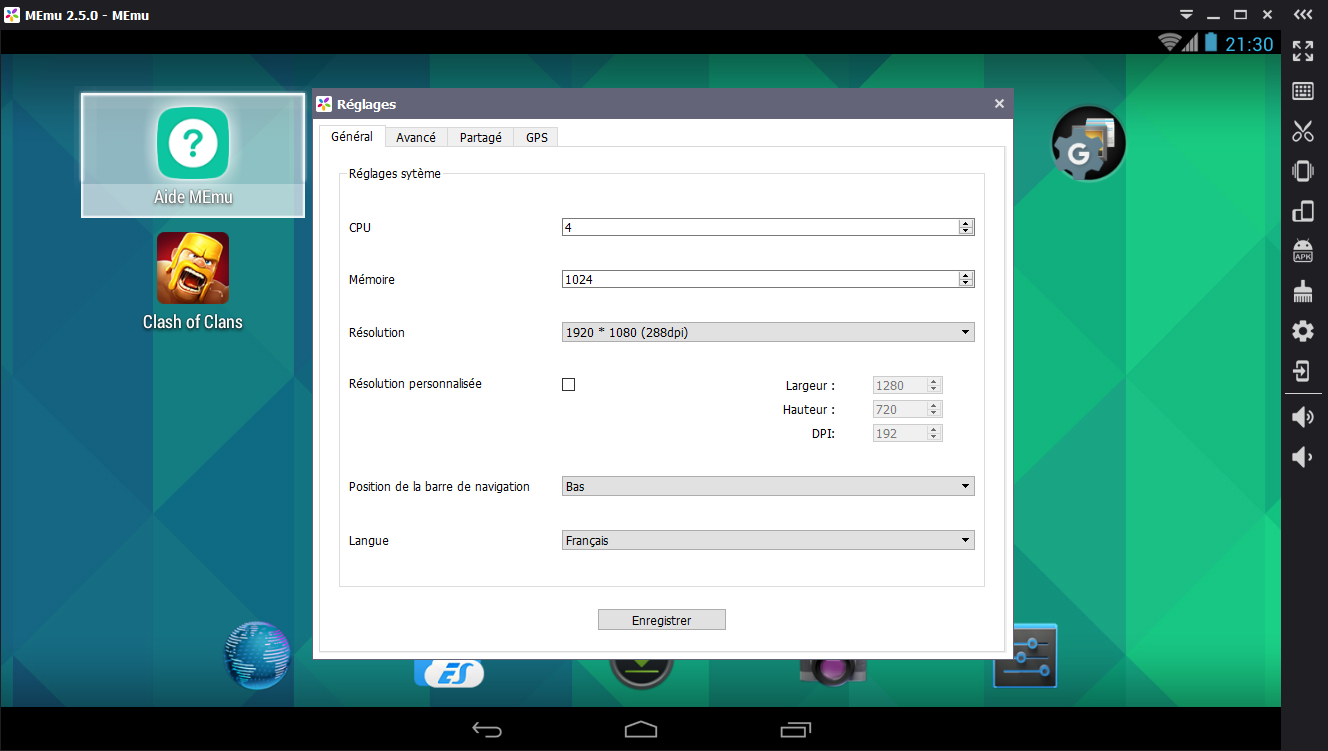Viewport: 1328px width, 751px height.
Task: Enable the Résolution personnalisée checkbox
Action: [569, 384]
